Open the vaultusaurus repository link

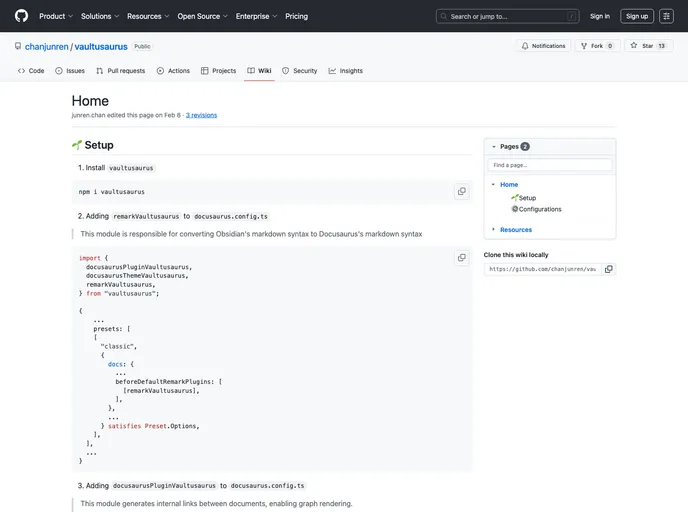pyautogui.click(x=101, y=47)
